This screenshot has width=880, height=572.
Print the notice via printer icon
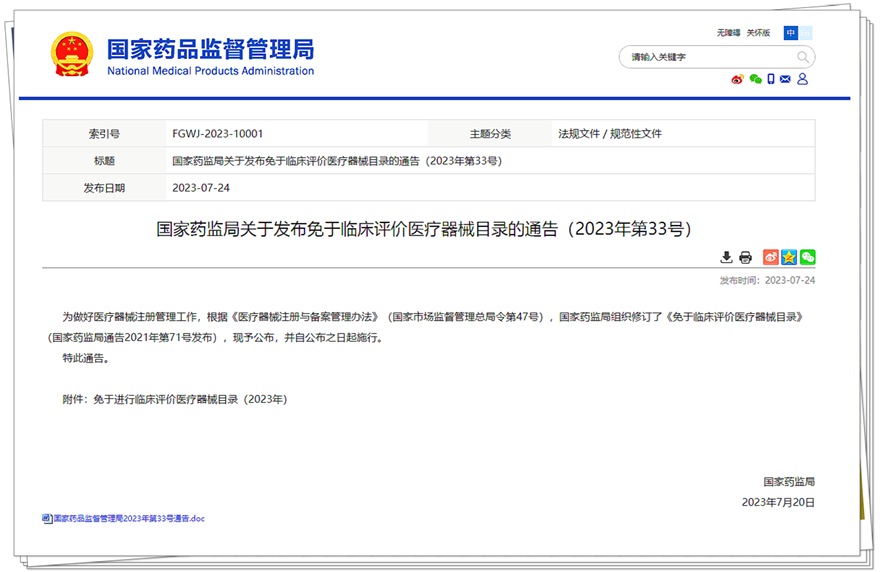(745, 257)
